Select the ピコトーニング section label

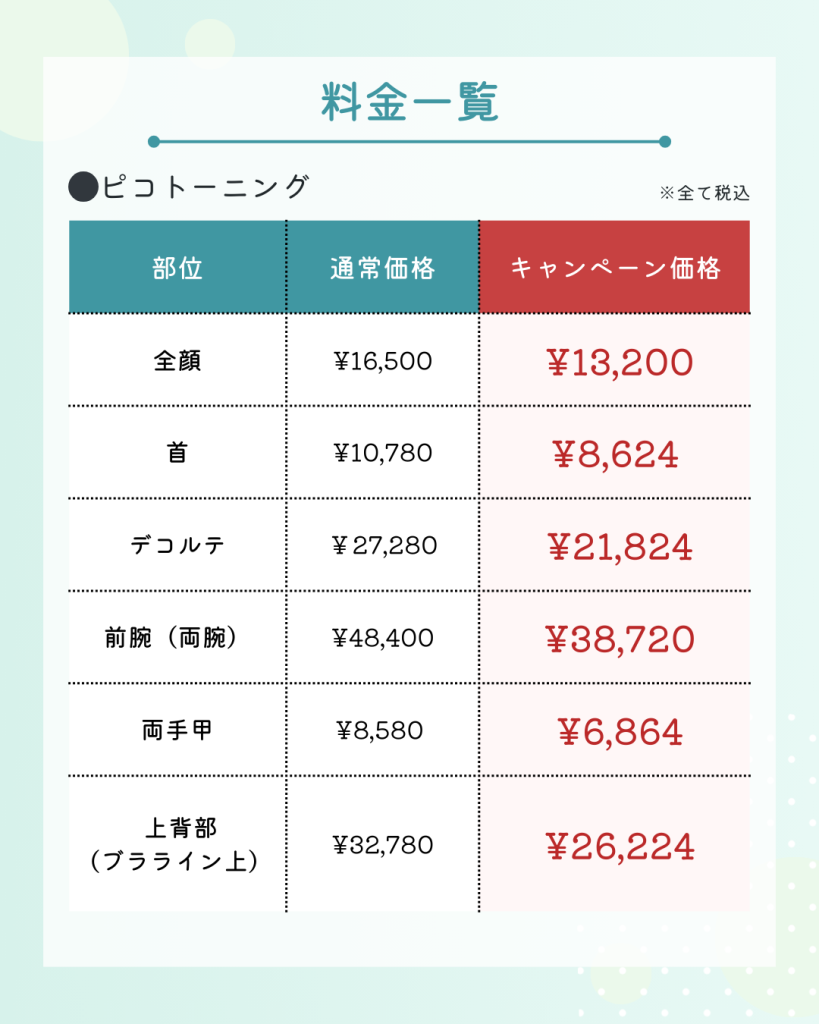[x=206, y=187]
